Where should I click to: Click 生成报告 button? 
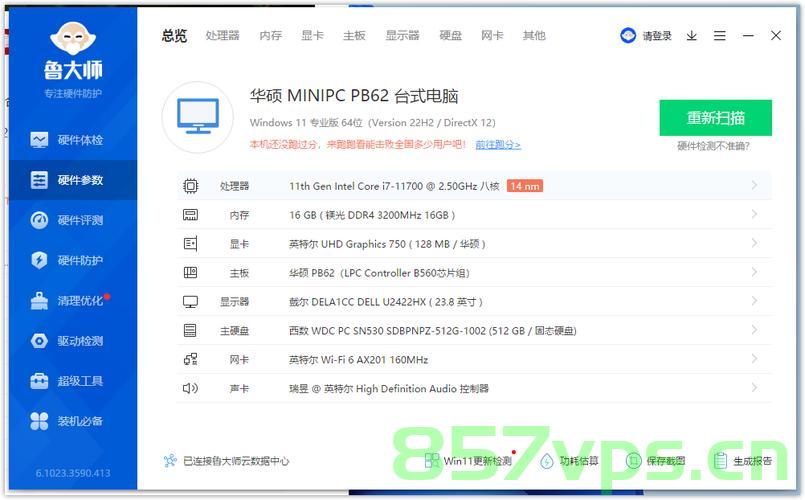[743, 460]
